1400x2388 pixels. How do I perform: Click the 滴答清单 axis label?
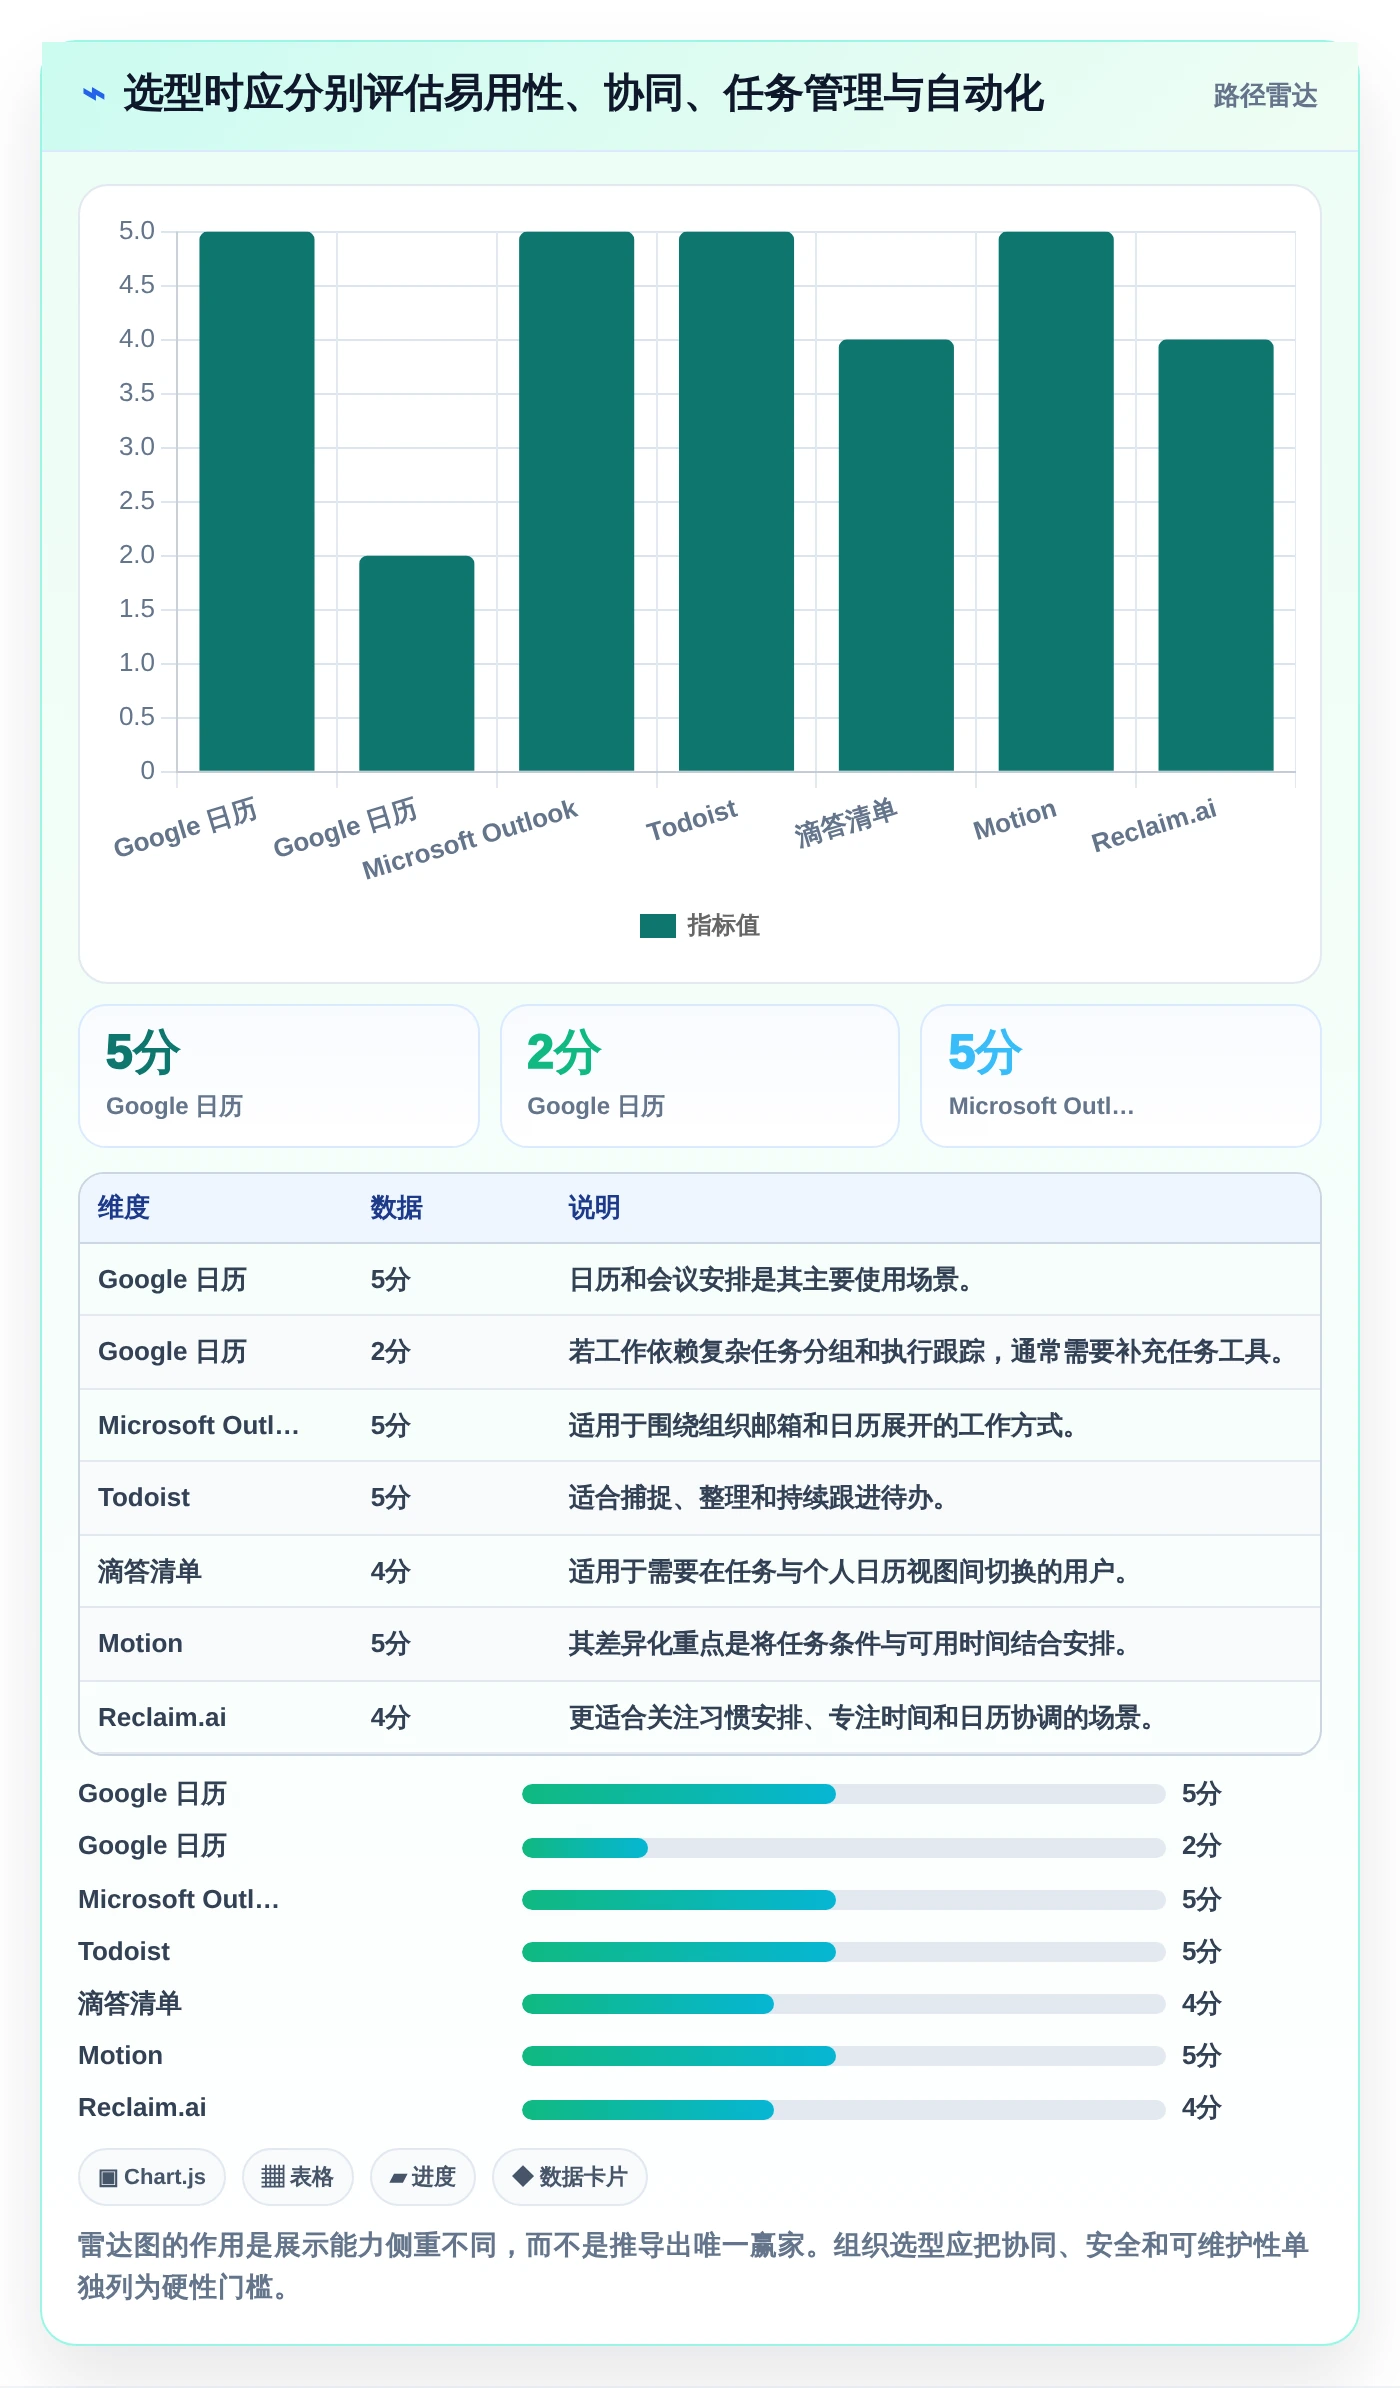click(846, 823)
